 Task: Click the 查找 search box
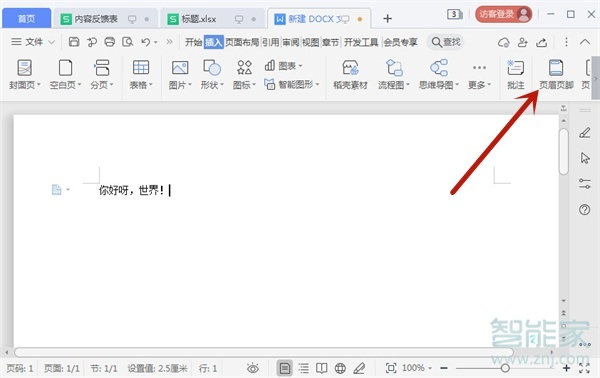(446, 42)
